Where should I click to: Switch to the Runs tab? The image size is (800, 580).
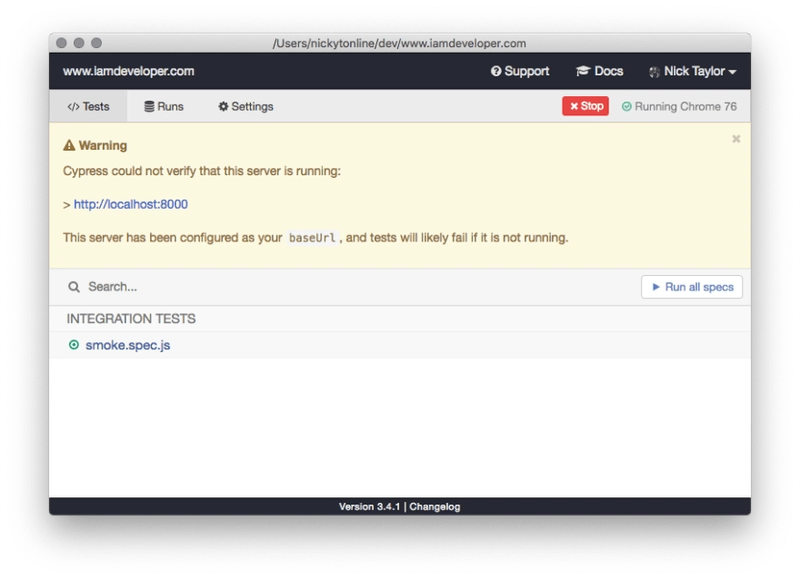click(164, 106)
